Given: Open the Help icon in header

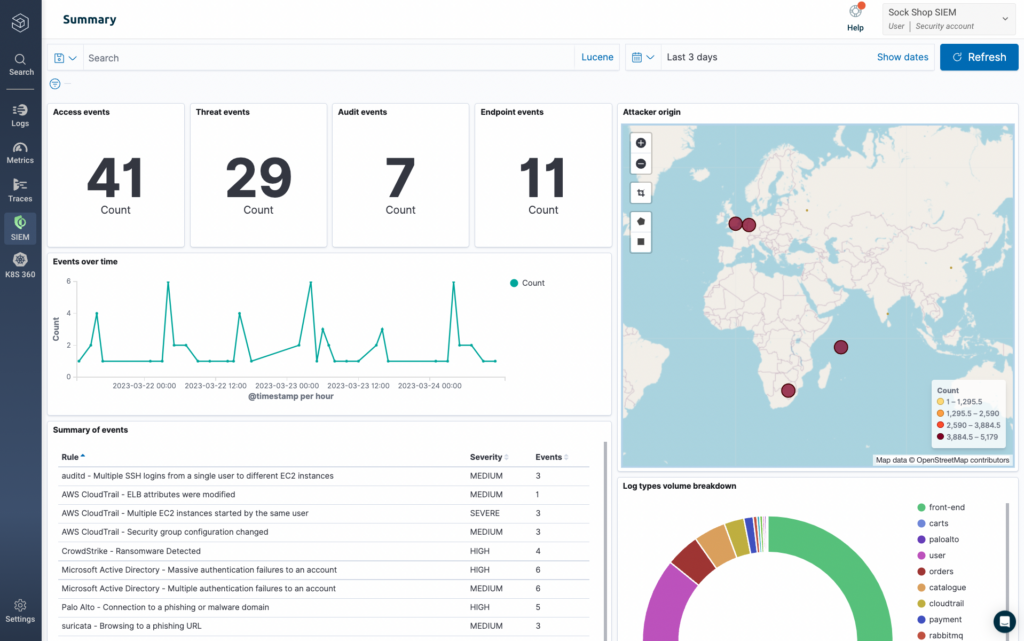Looking at the screenshot, I should click(856, 18).
